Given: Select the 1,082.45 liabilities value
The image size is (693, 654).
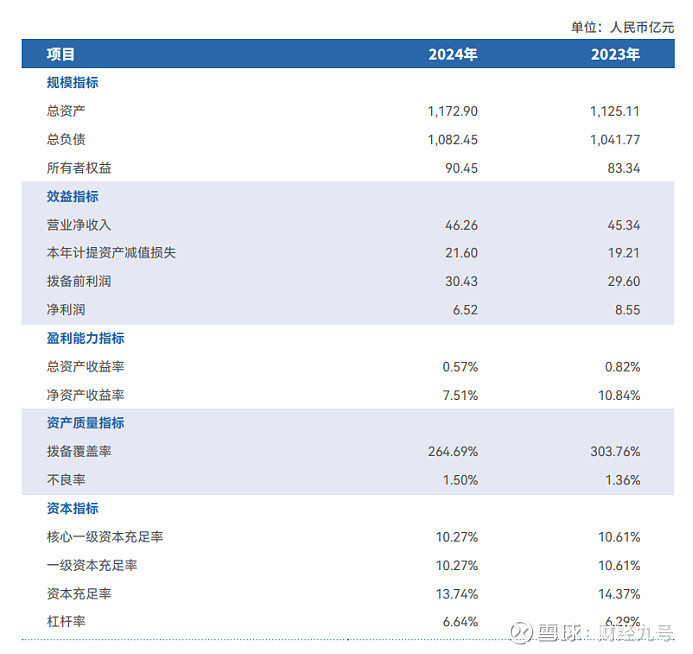Looking at the screenshot, I should click(x=453, y=140).
